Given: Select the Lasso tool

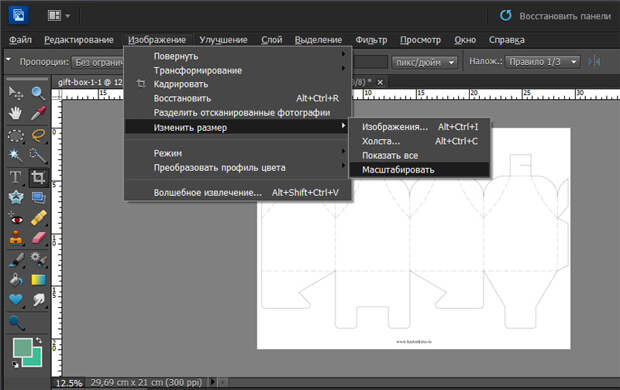Looking at the screenshot, I should click(x=38, y=136).
